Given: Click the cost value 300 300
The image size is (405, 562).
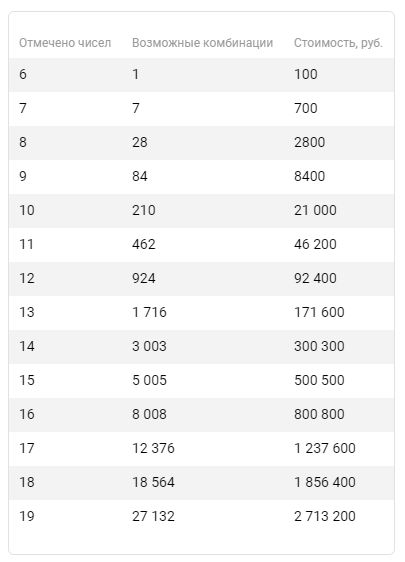Looking at the screenshot, I should click(319, 346).
